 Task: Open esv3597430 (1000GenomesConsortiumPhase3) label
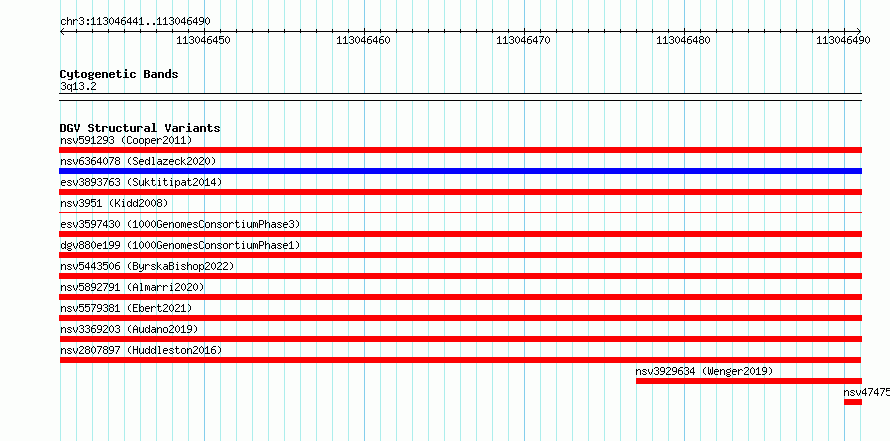coord(180,224)
